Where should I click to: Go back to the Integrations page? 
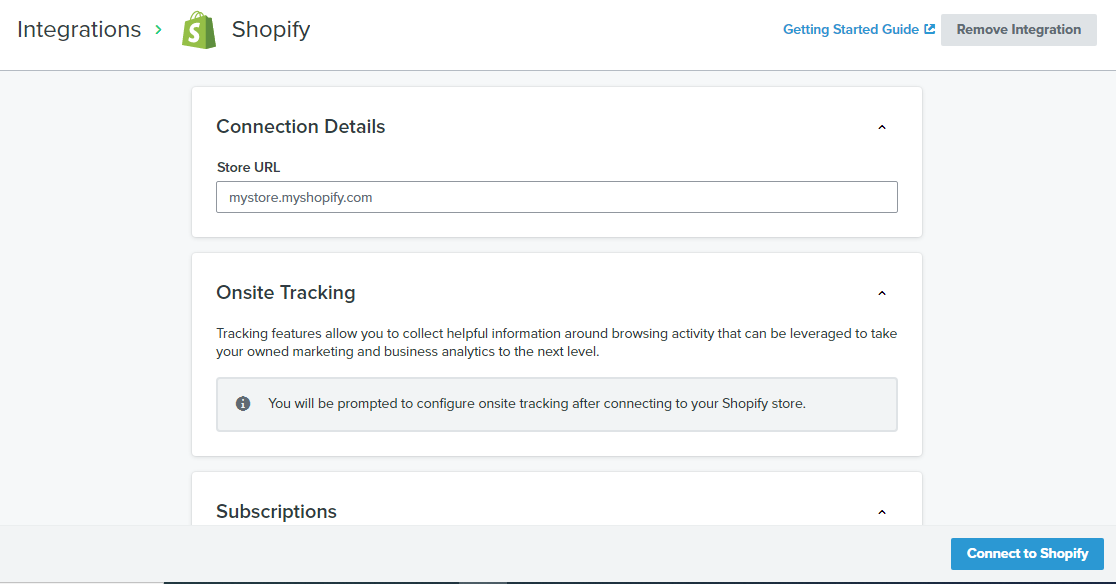coord(79,30)
